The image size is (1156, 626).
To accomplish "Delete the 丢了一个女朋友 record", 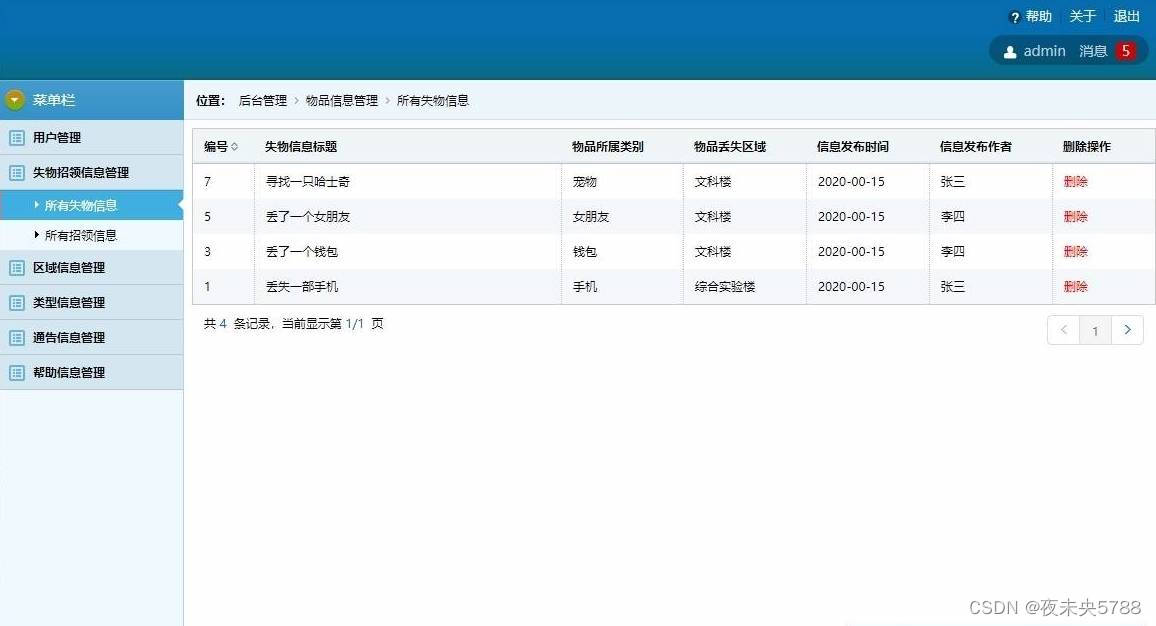I will pyautogui.click(x=1076, y=217).
